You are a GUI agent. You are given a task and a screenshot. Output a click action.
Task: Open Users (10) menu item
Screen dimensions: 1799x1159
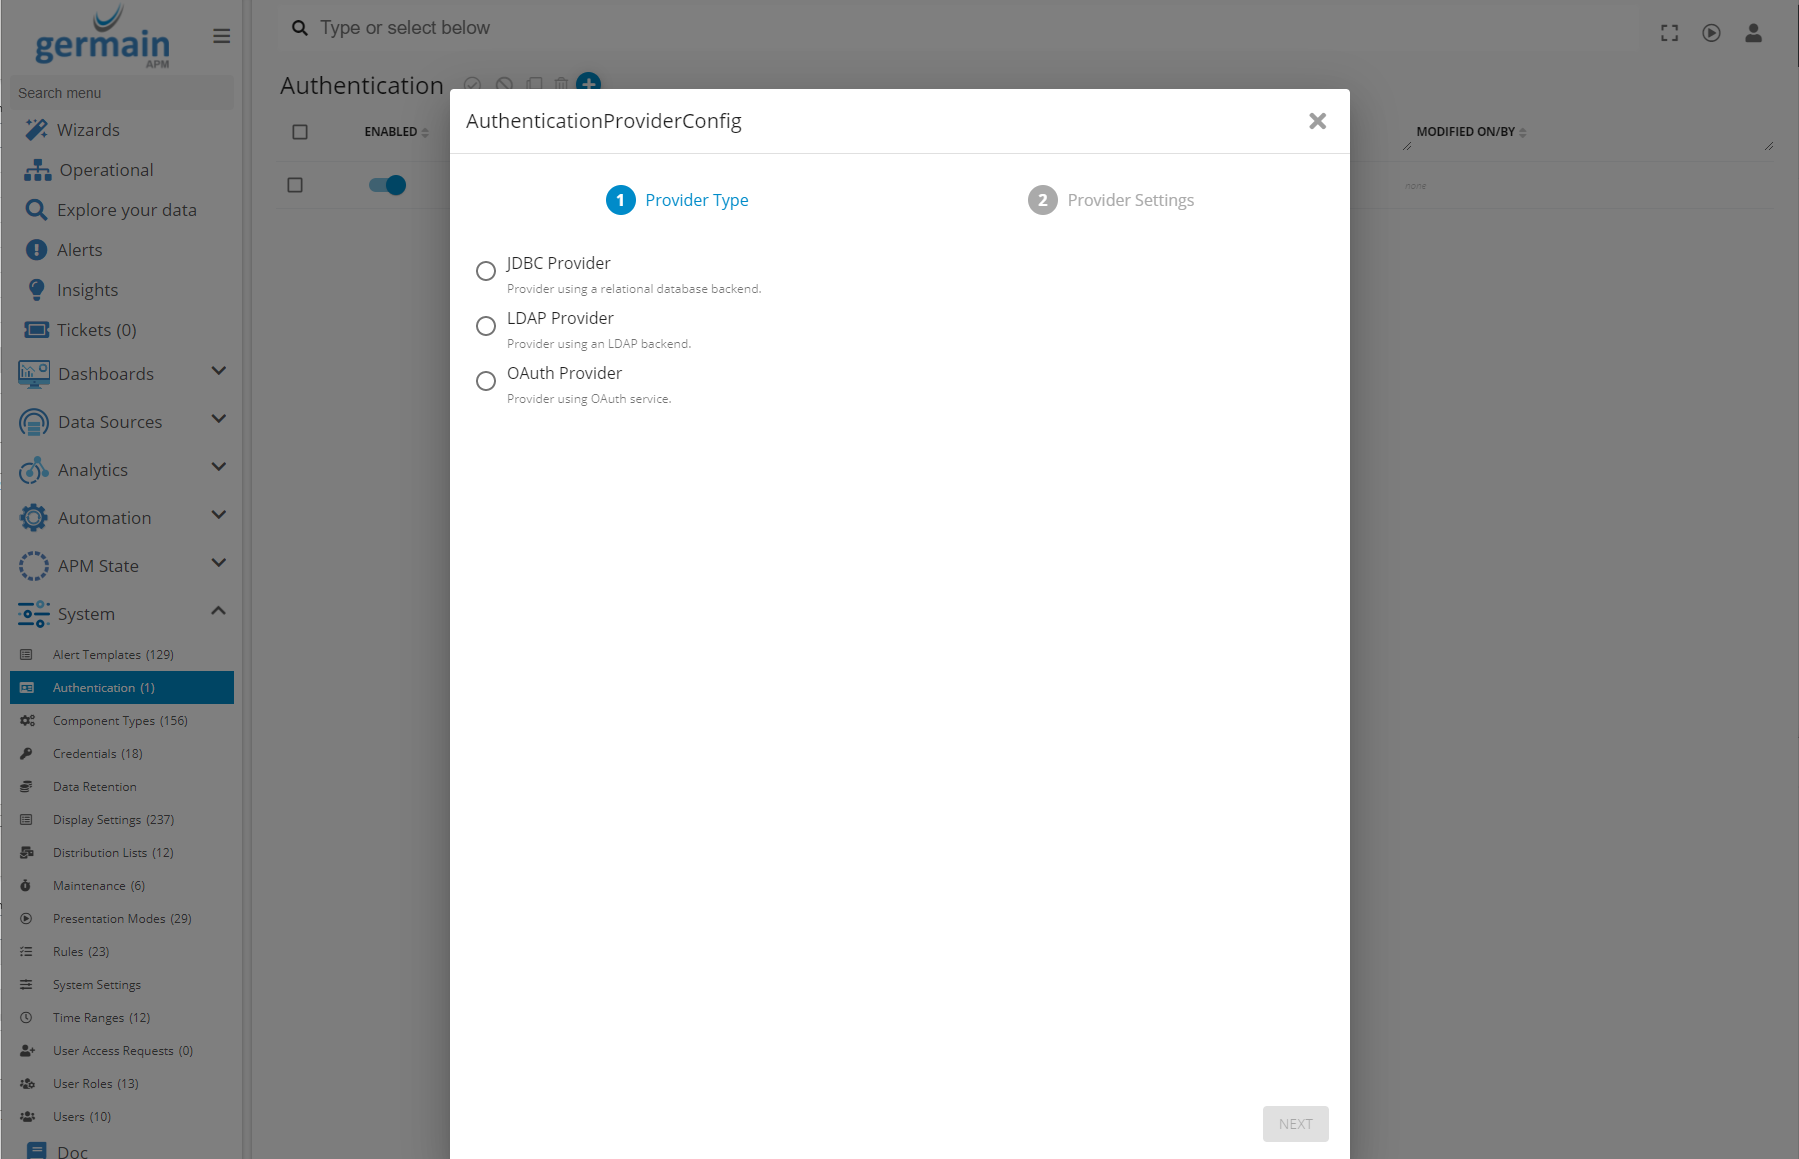pyautogui.click(x=81, y=1116)
